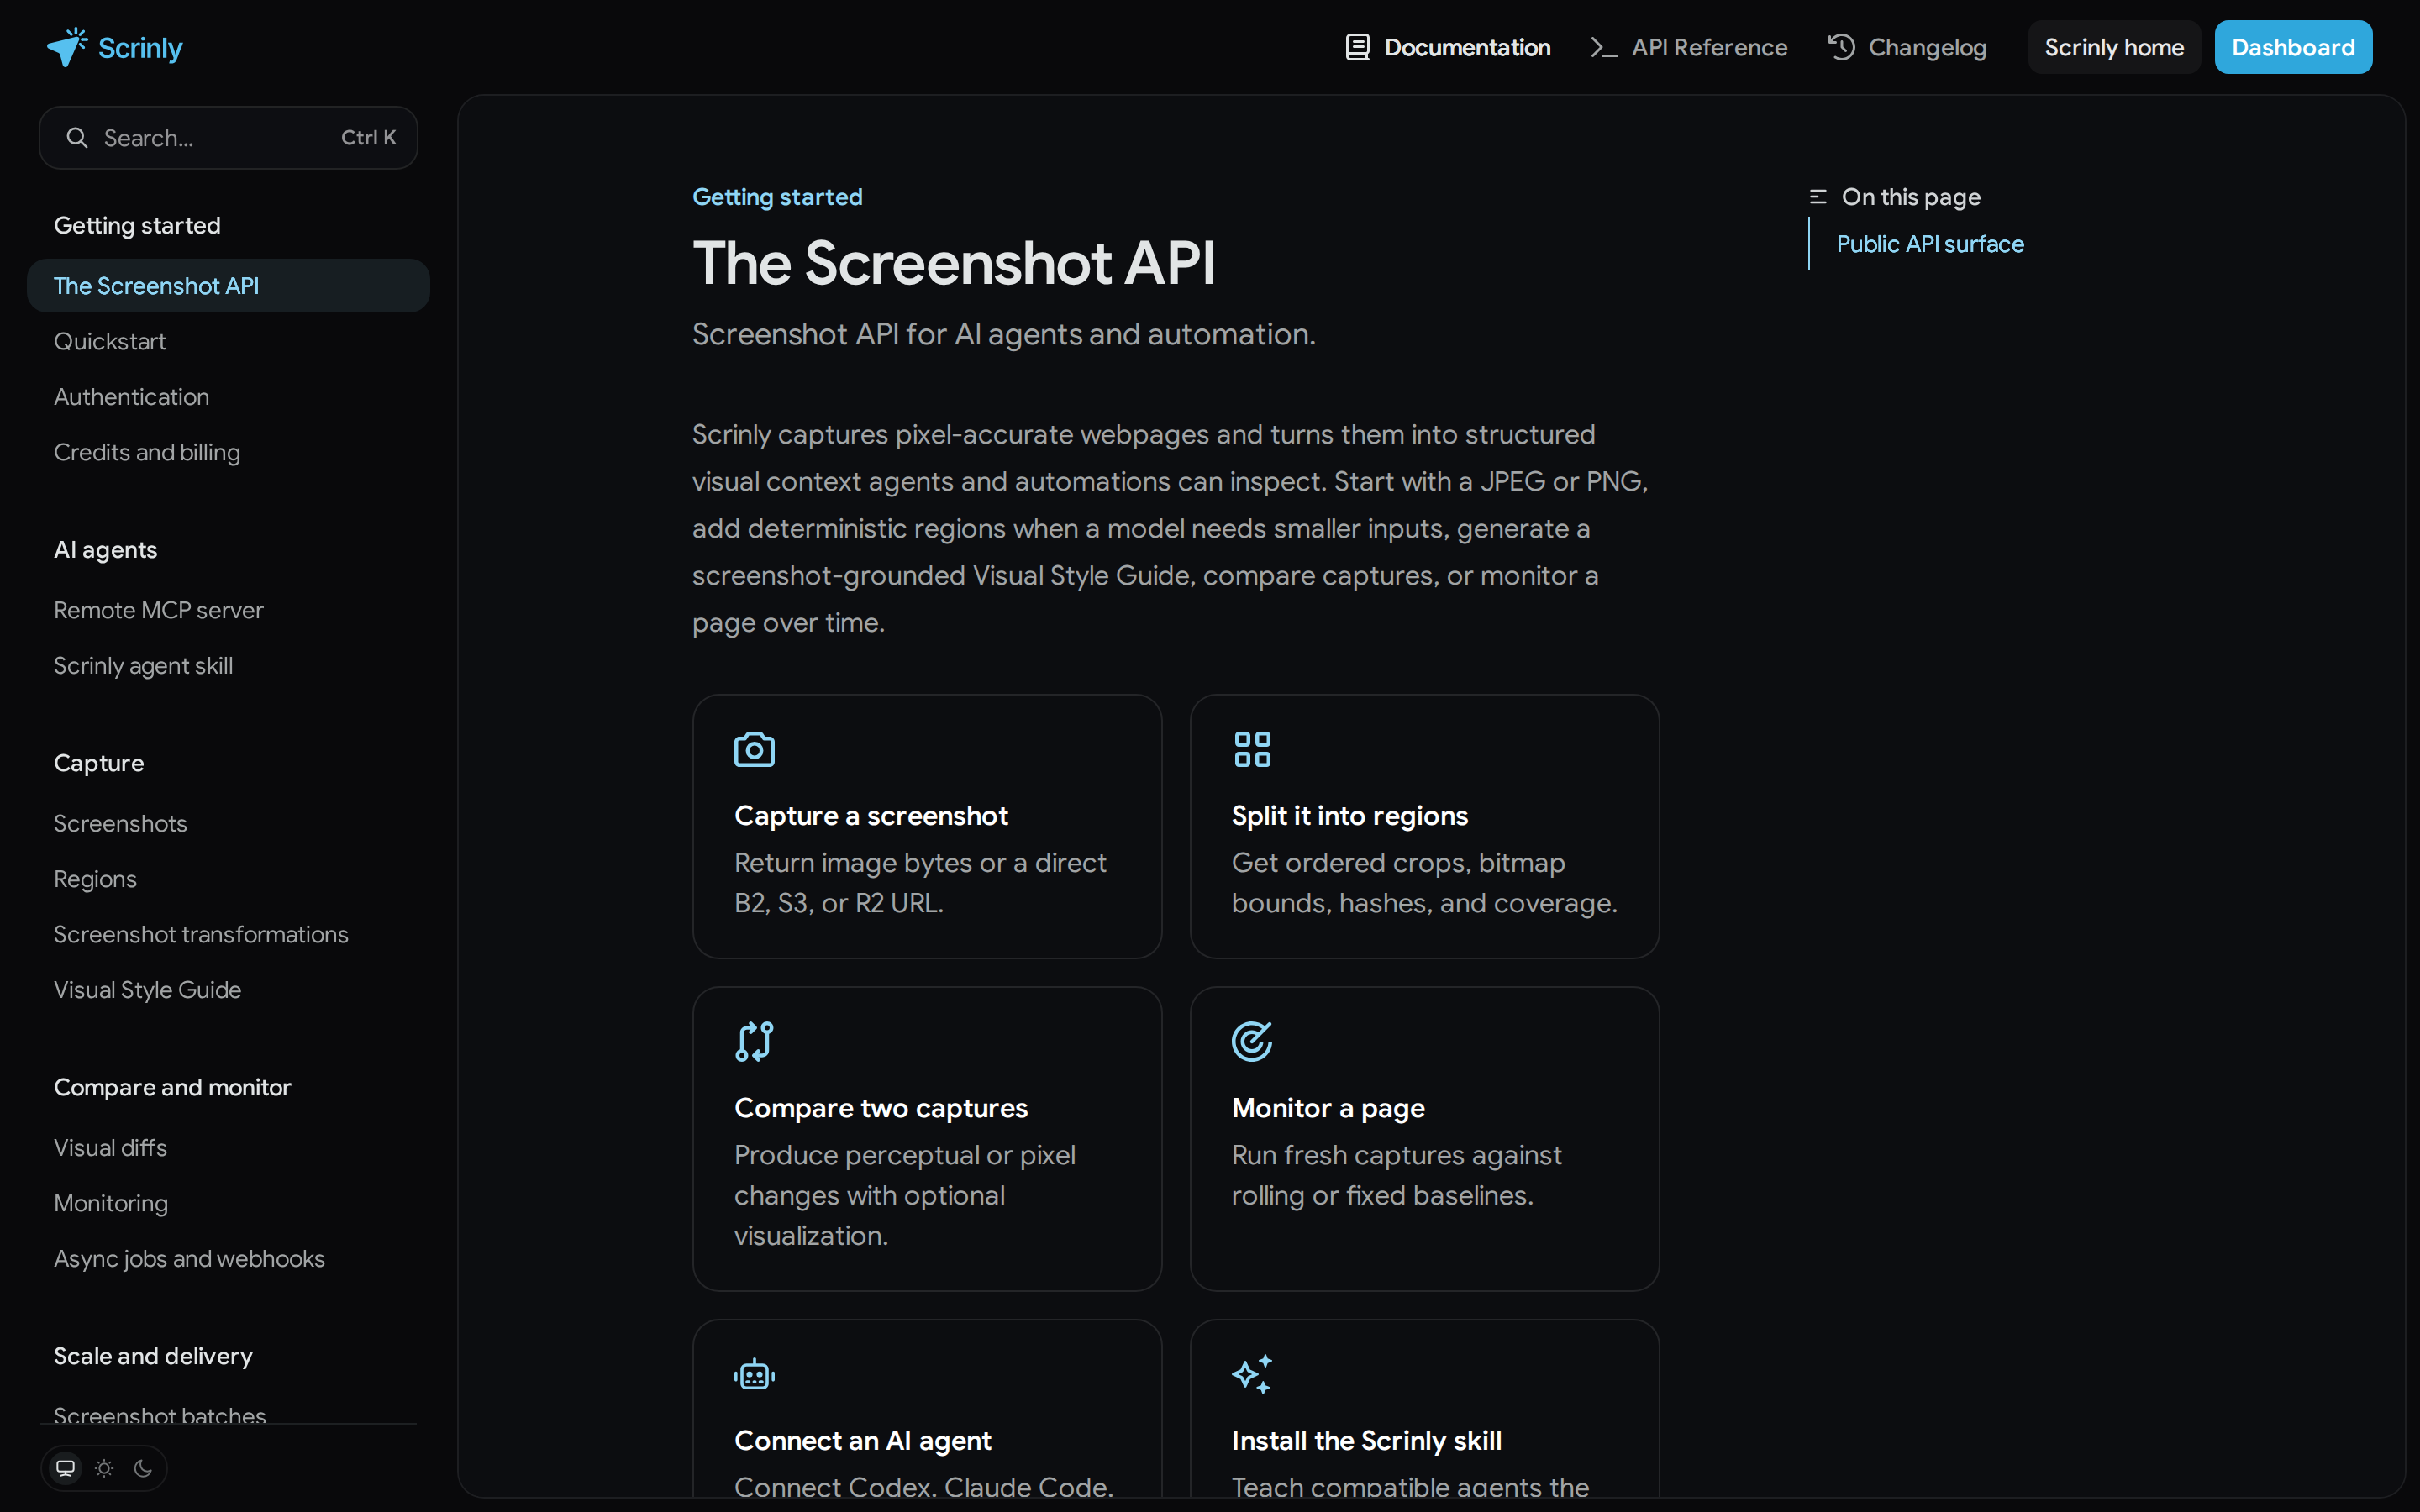This screenshot has width=2420, height=1512.
Task: Click the search magnifier icon
Action: point(77,138)
